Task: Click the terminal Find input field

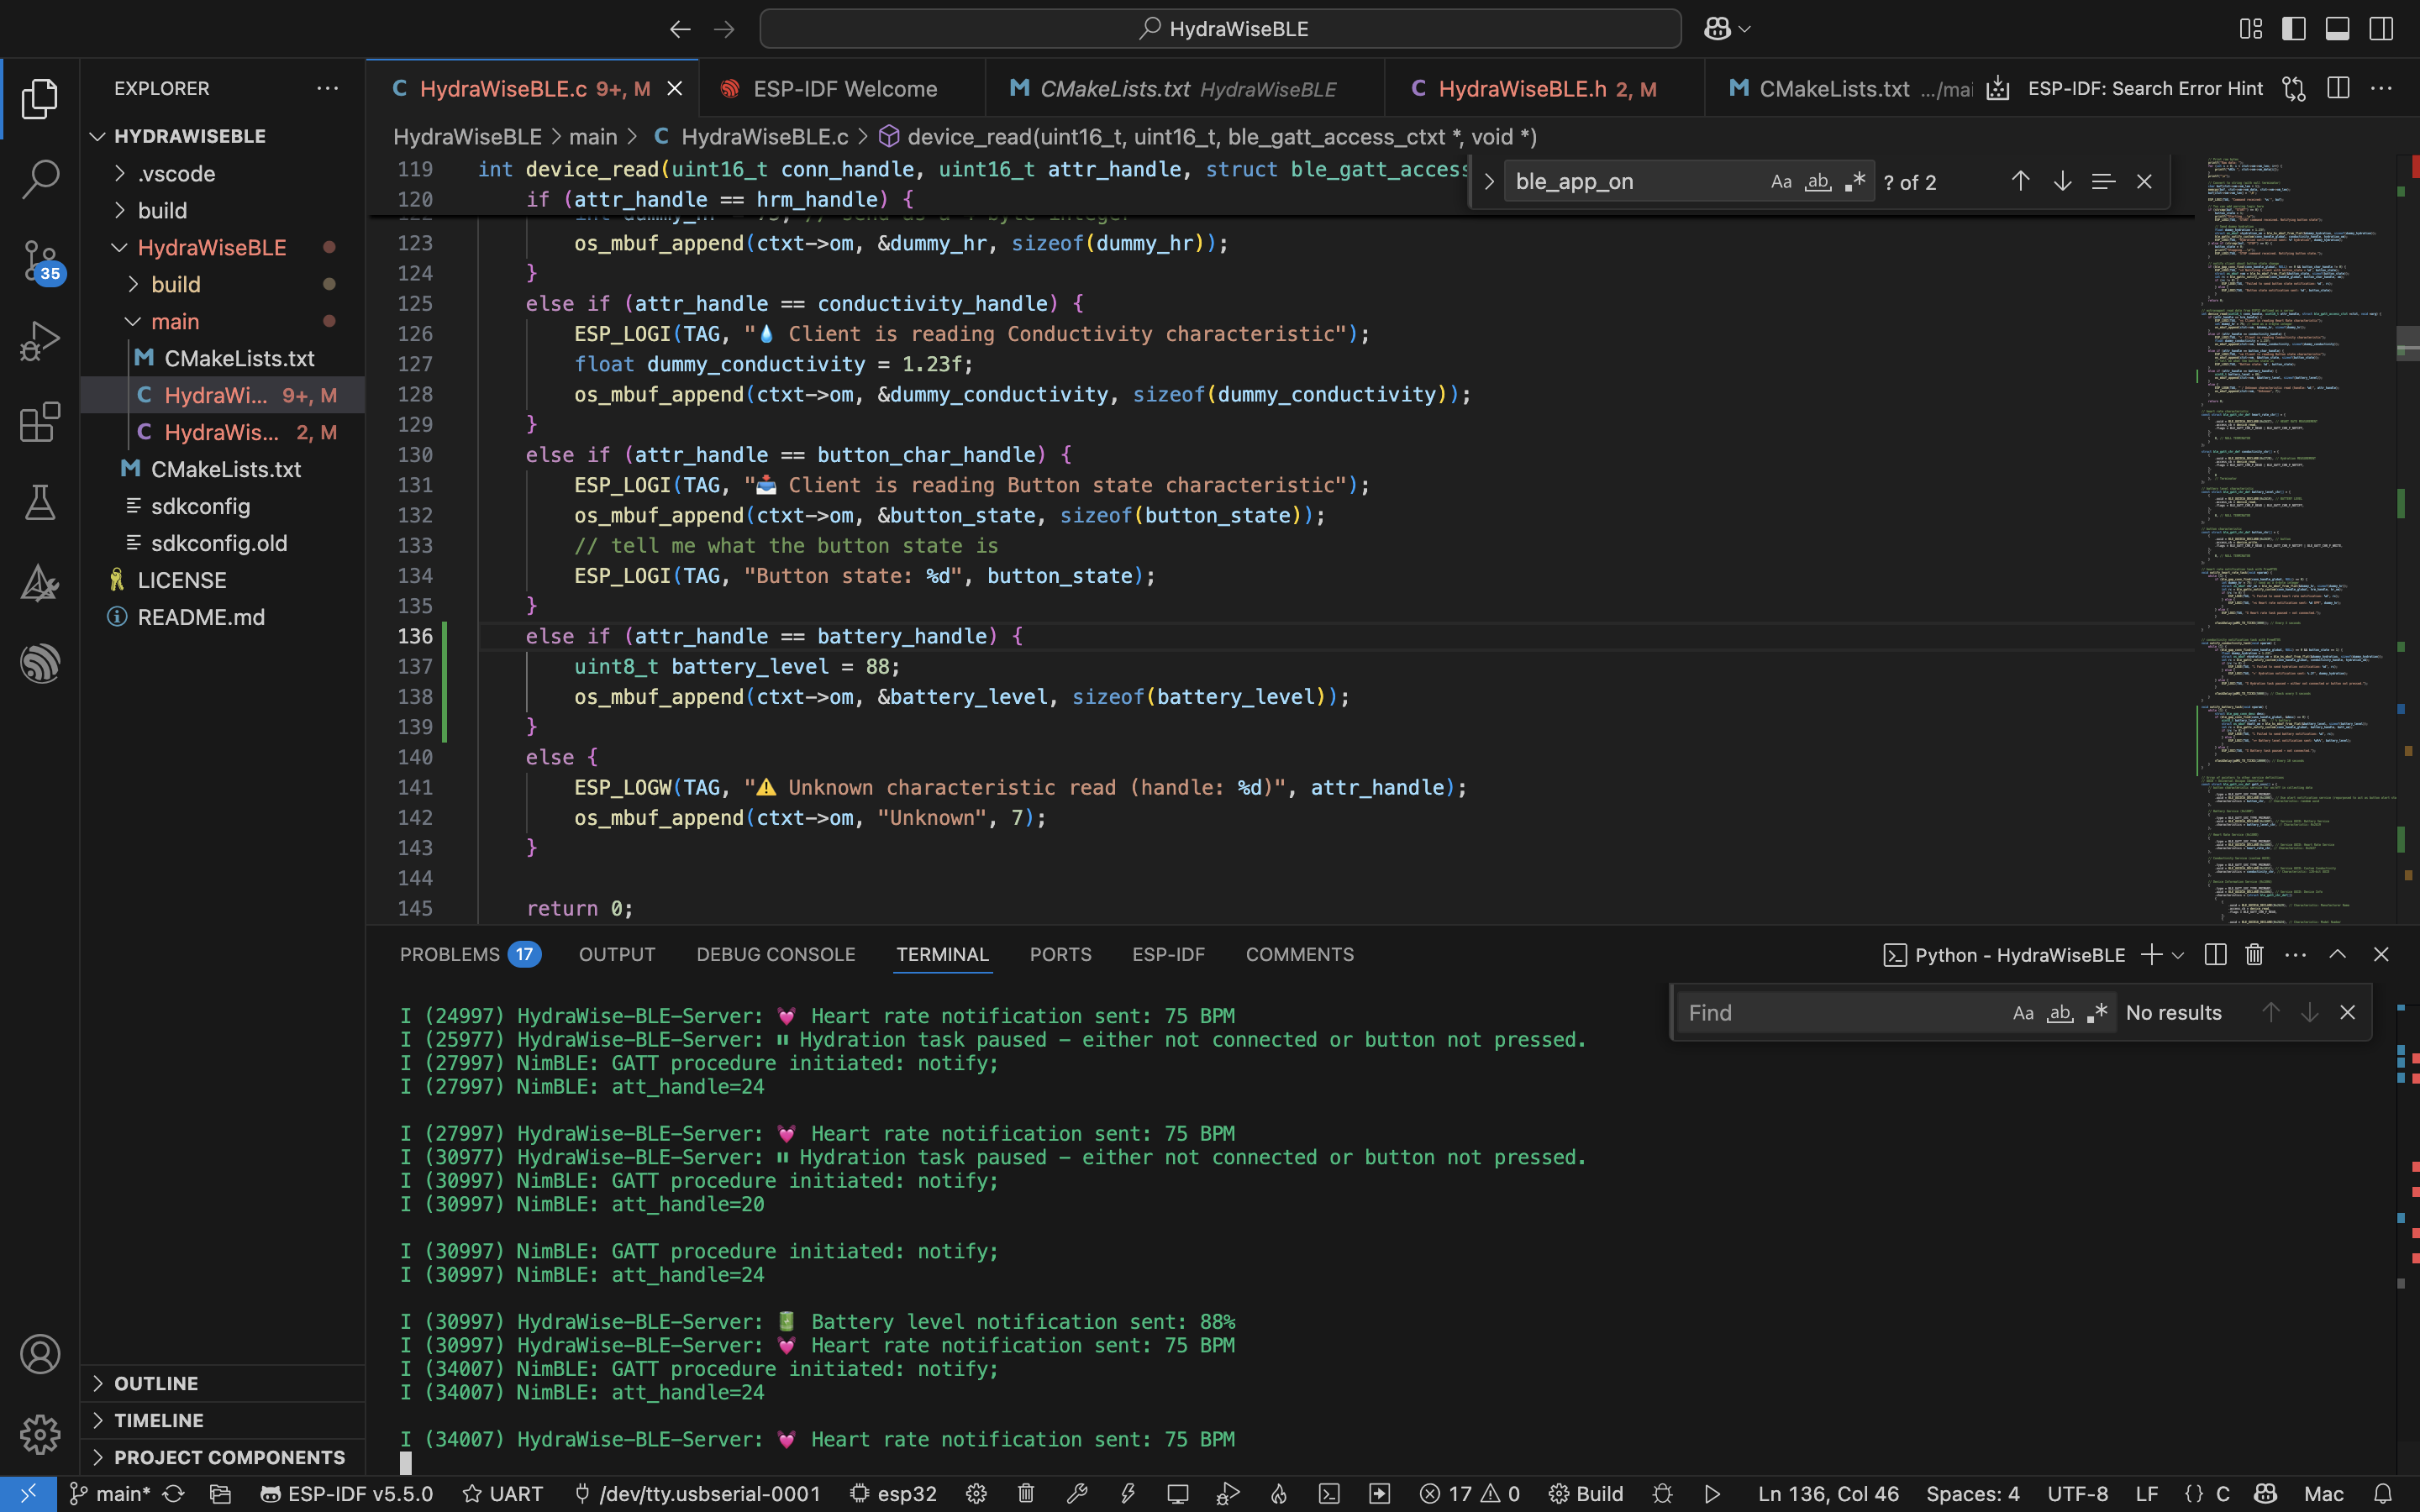Action: click(1840, 1013)
